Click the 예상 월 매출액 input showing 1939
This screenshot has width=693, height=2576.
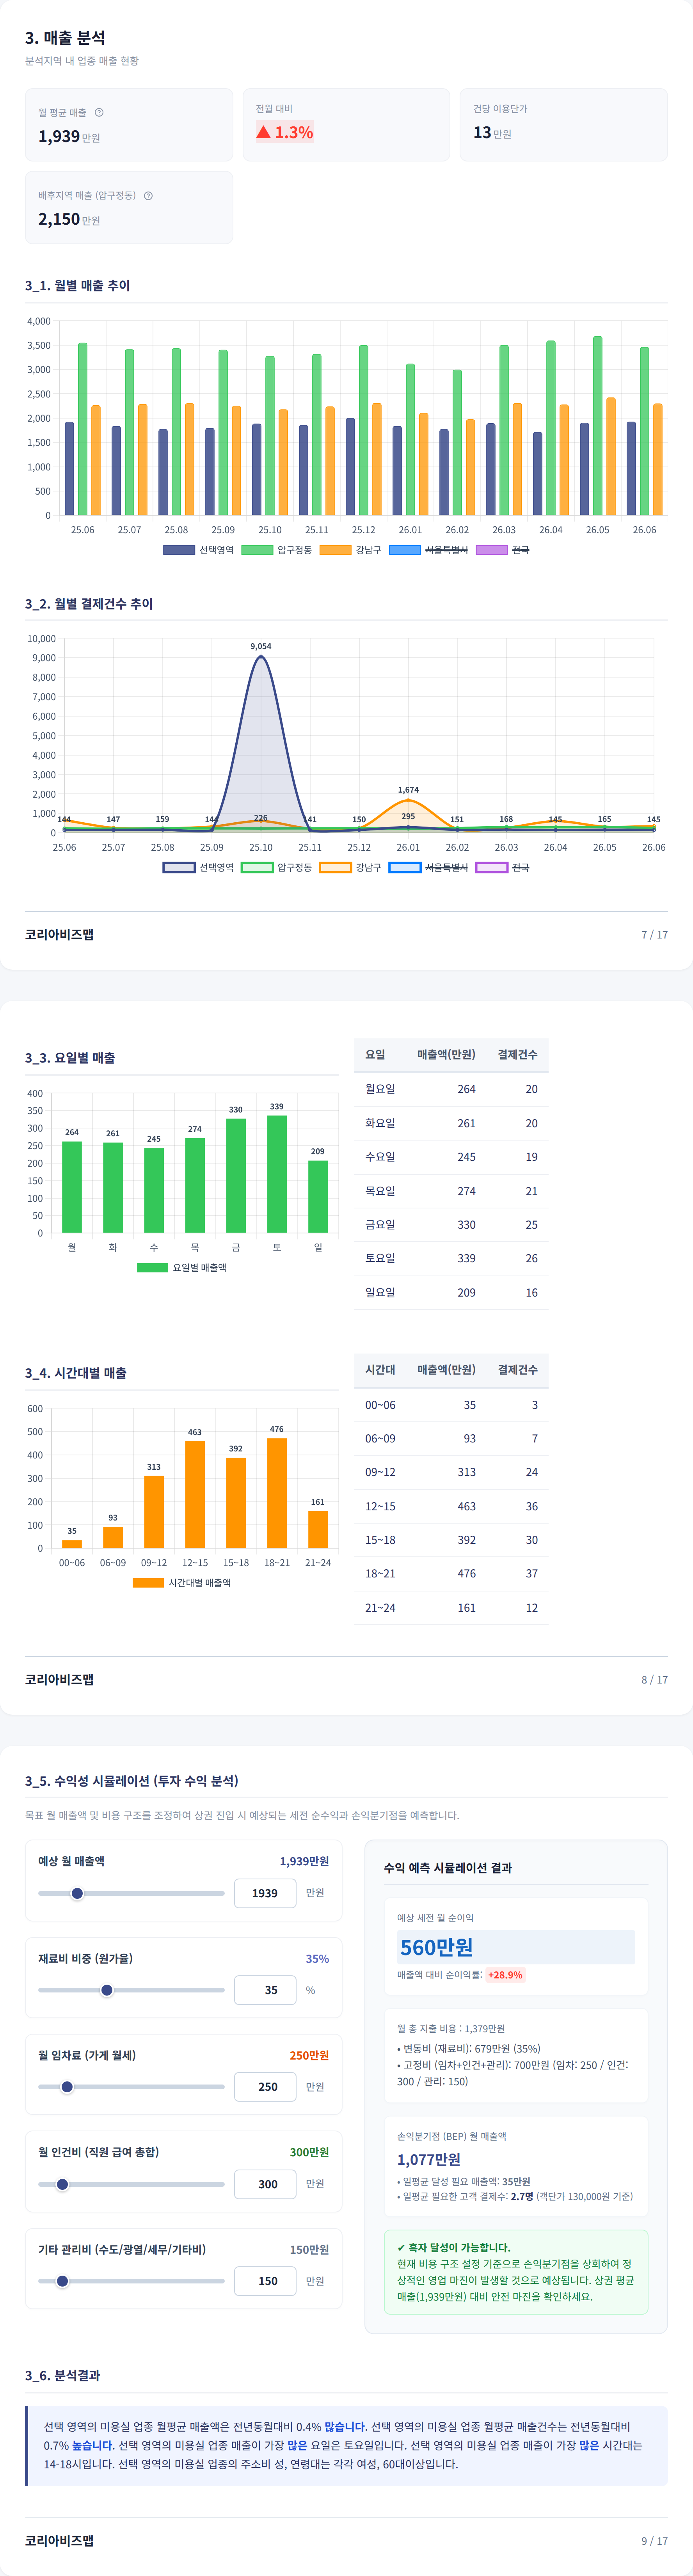(265, 1893)
